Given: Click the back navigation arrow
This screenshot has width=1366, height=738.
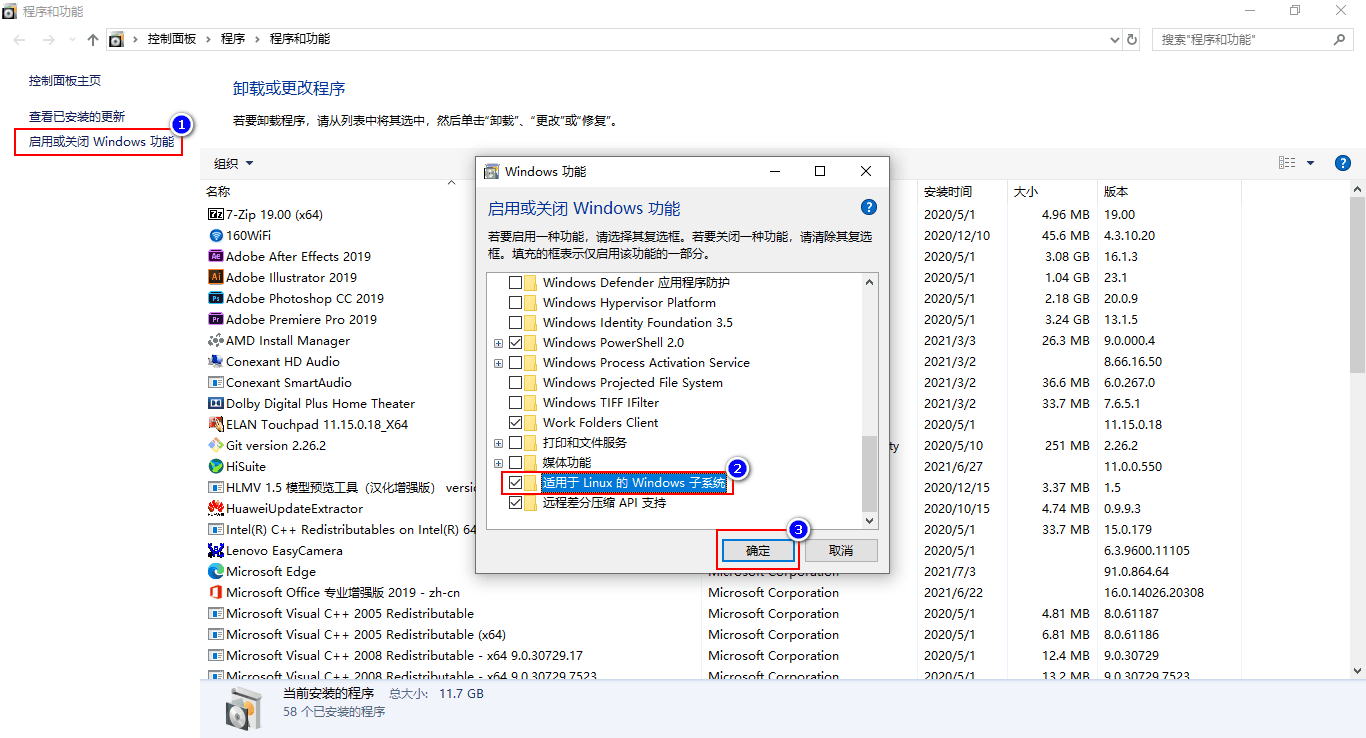Looking at the screenshot, I should tap(21, 39).
